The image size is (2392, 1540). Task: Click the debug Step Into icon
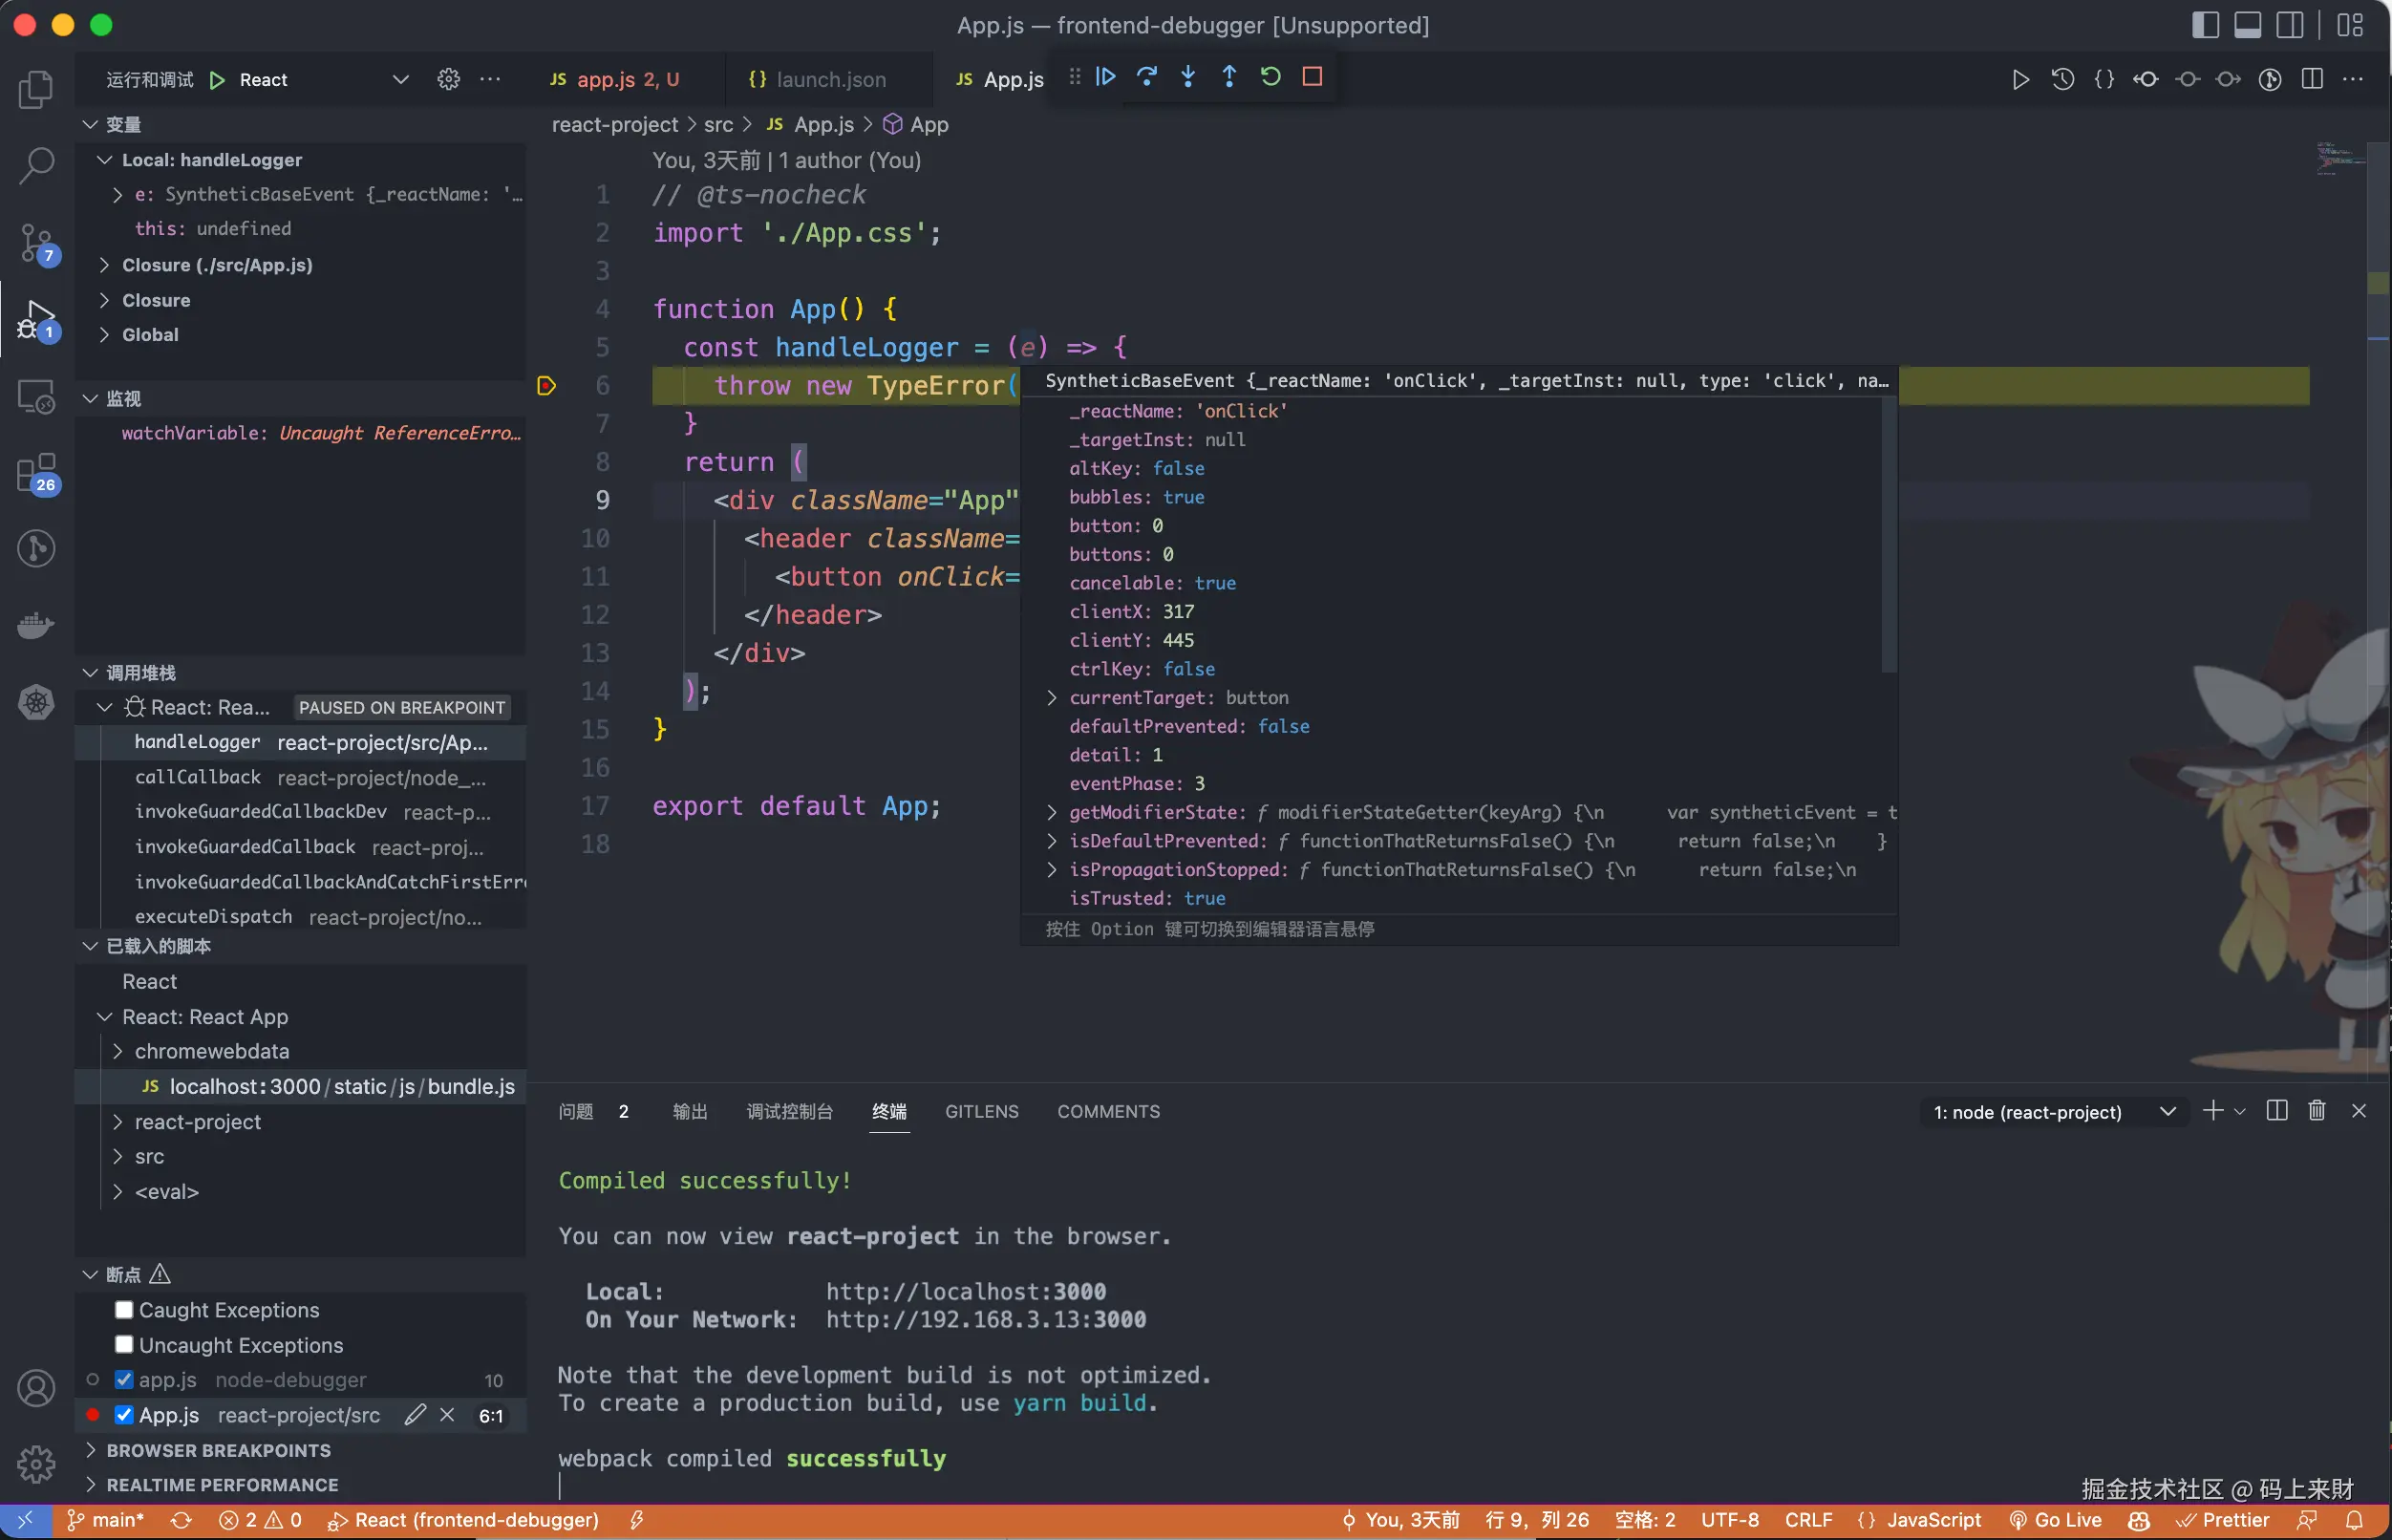[x=1188, y=77]
